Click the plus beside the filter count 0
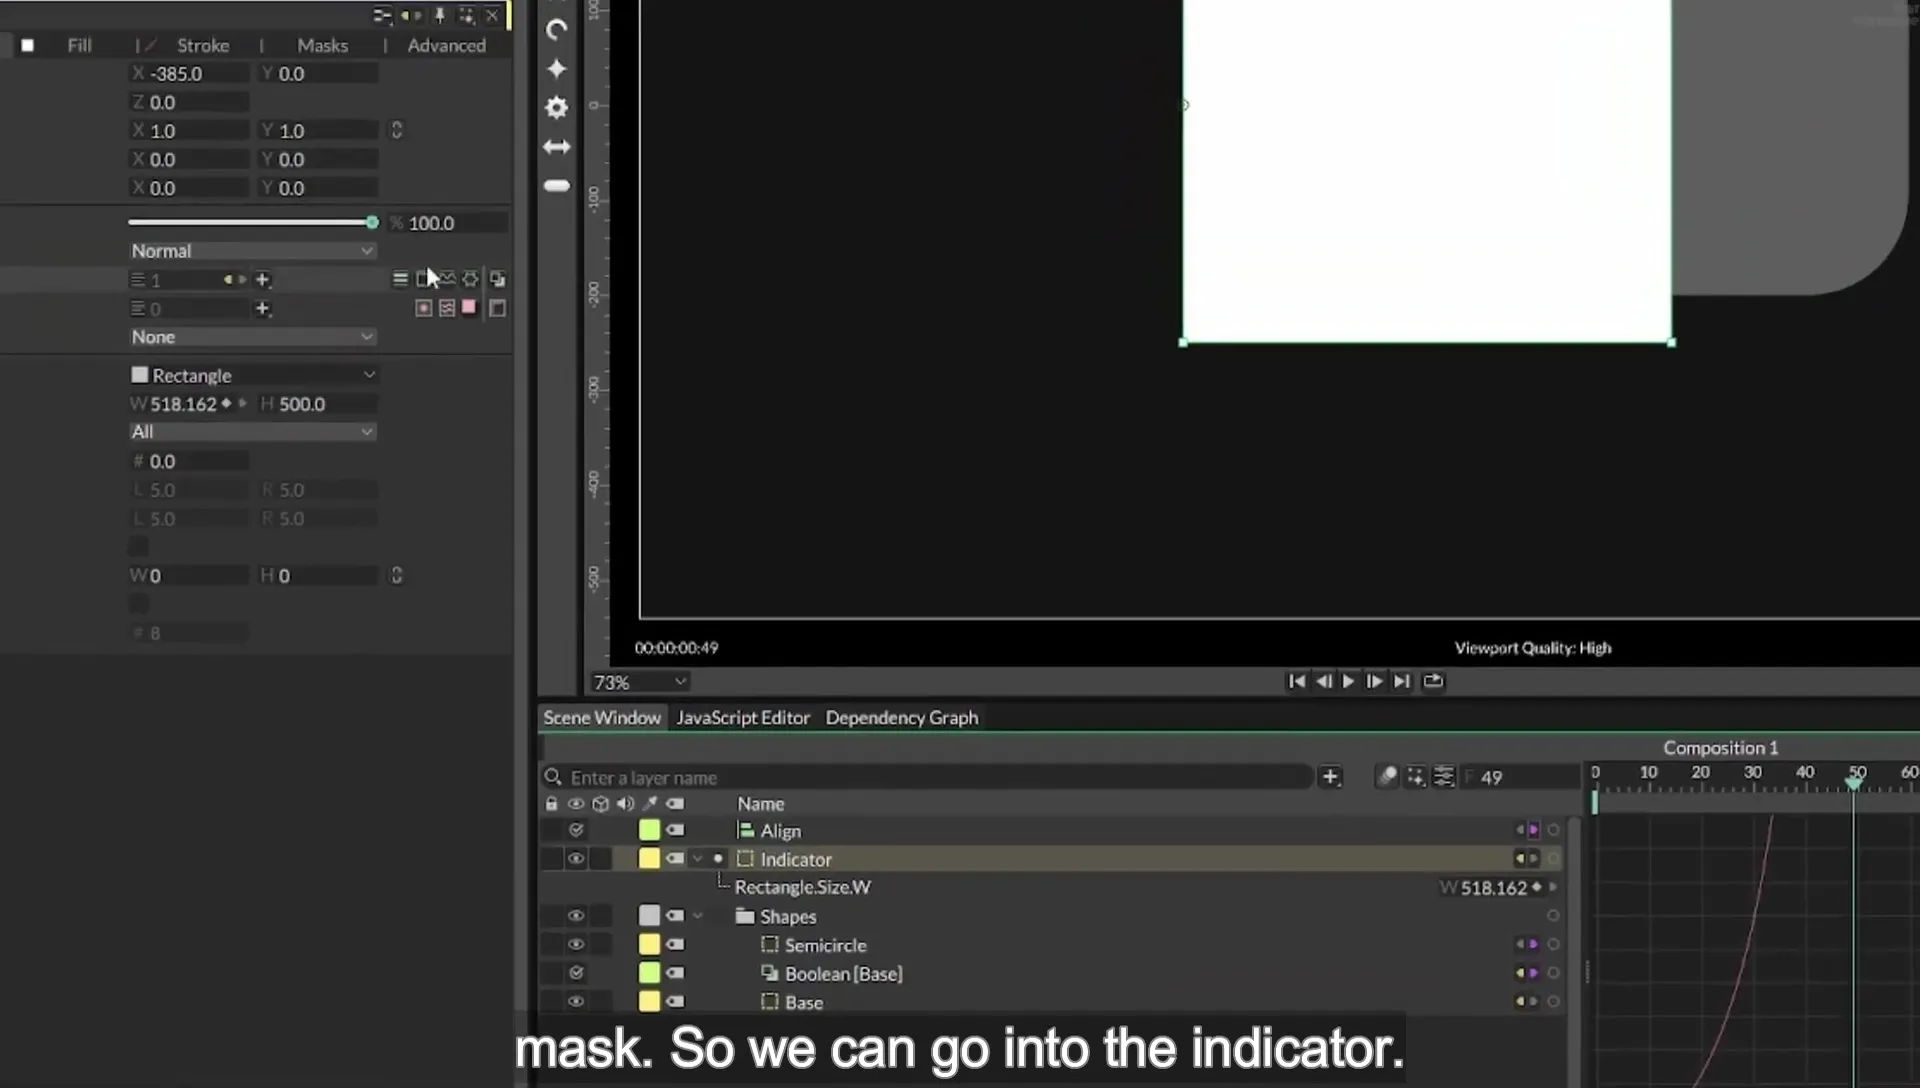Screen dimensions: 1920x1088 (263, 309)
